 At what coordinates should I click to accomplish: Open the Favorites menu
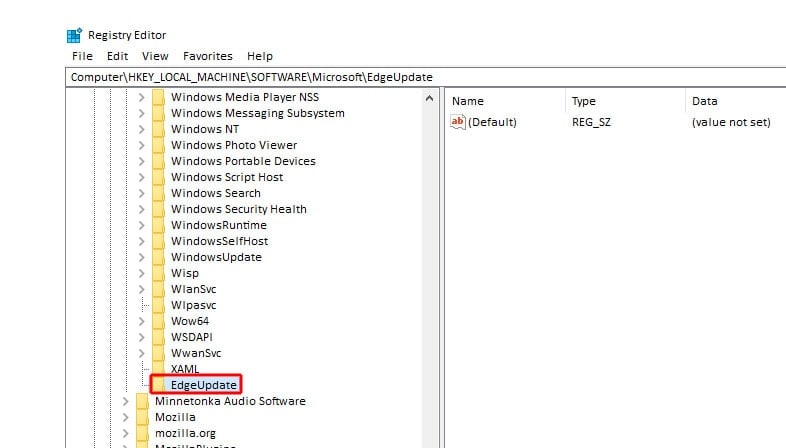pyautogui.click(x=208, y=56)
